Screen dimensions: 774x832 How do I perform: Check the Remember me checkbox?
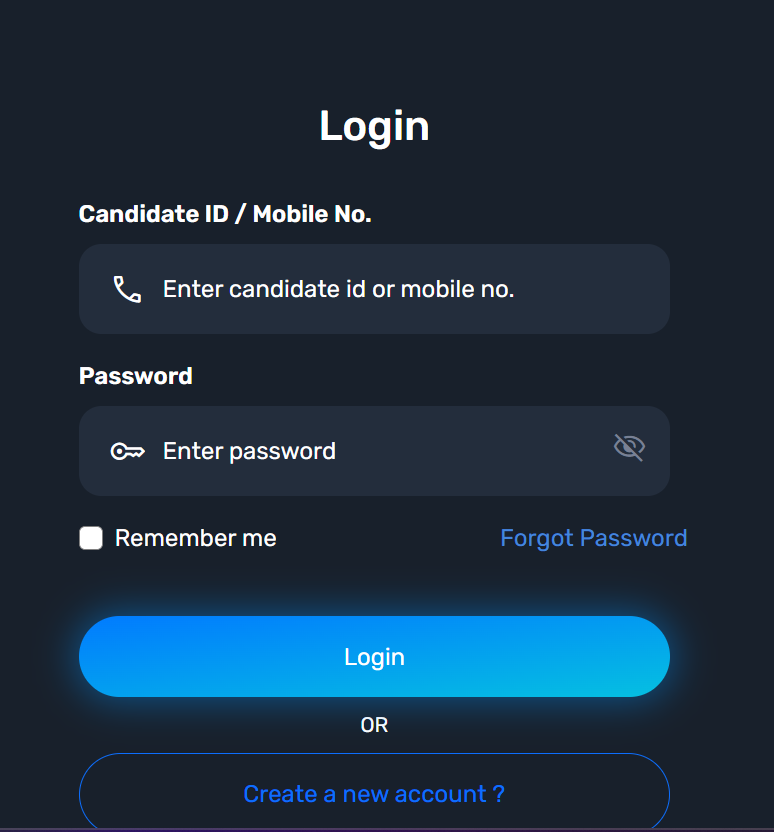point(91,538)
